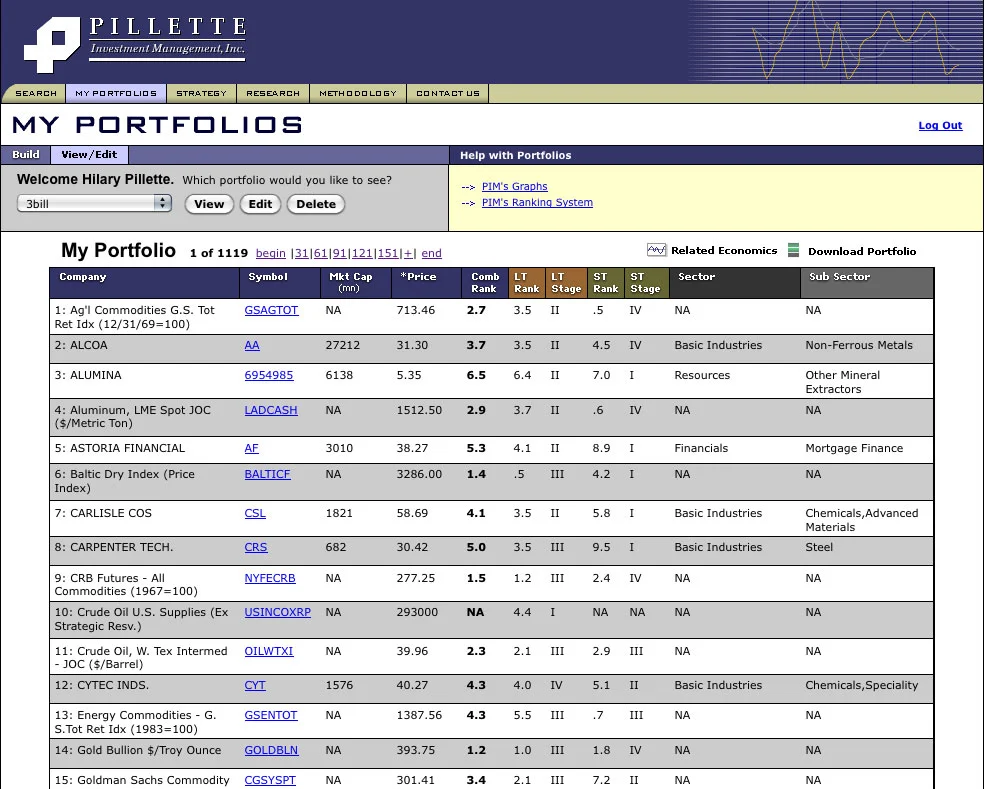Open the Methodology nav tab
Image resolution: width=984 pixels, height=789 pixels.
click(358, 94)
